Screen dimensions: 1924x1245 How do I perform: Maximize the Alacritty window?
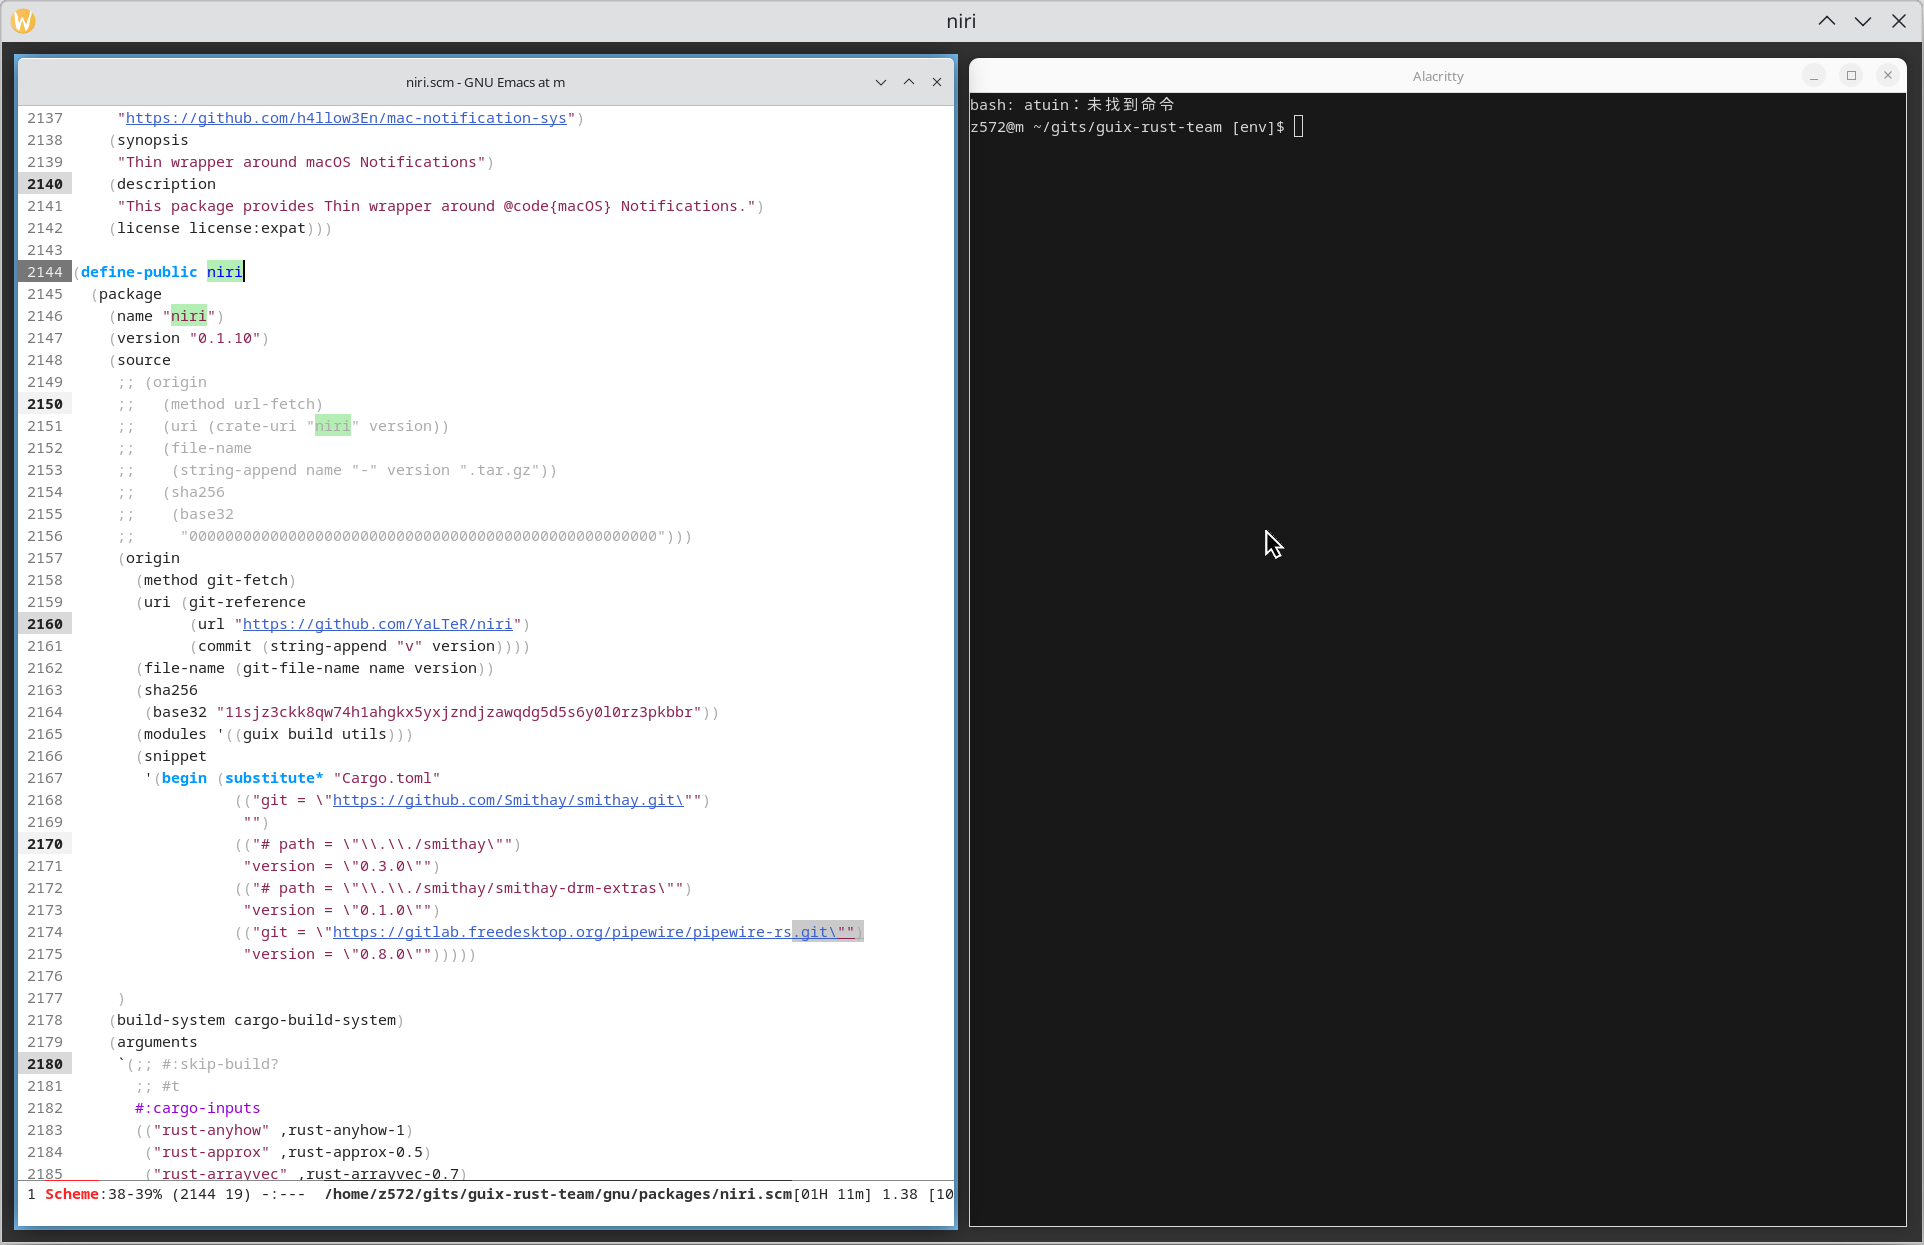point(1851,76)
